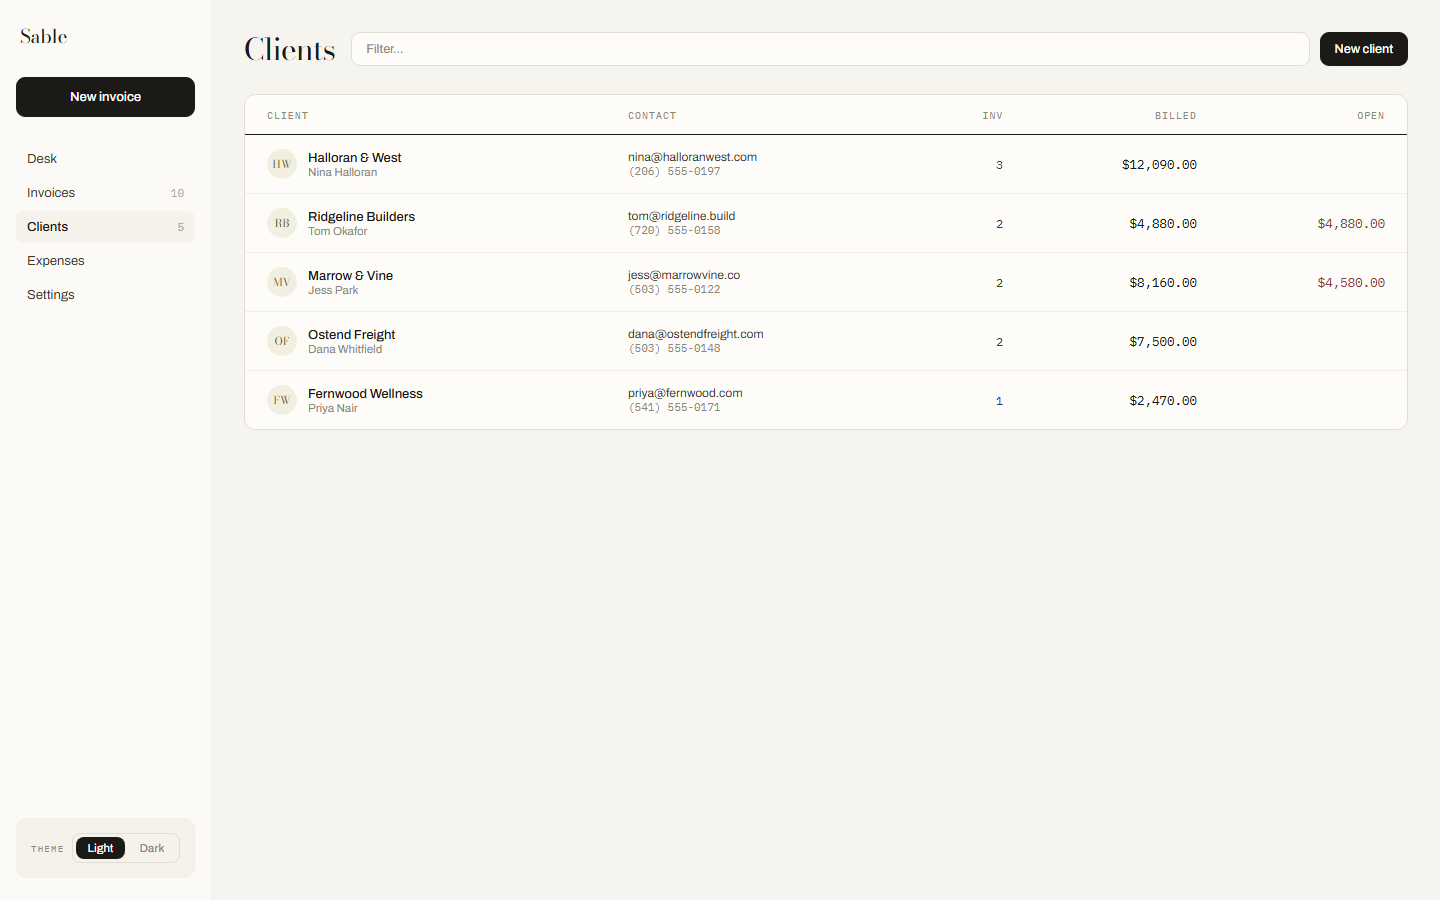
Task: Sort by the CLIENT column header
Action: 288,116
